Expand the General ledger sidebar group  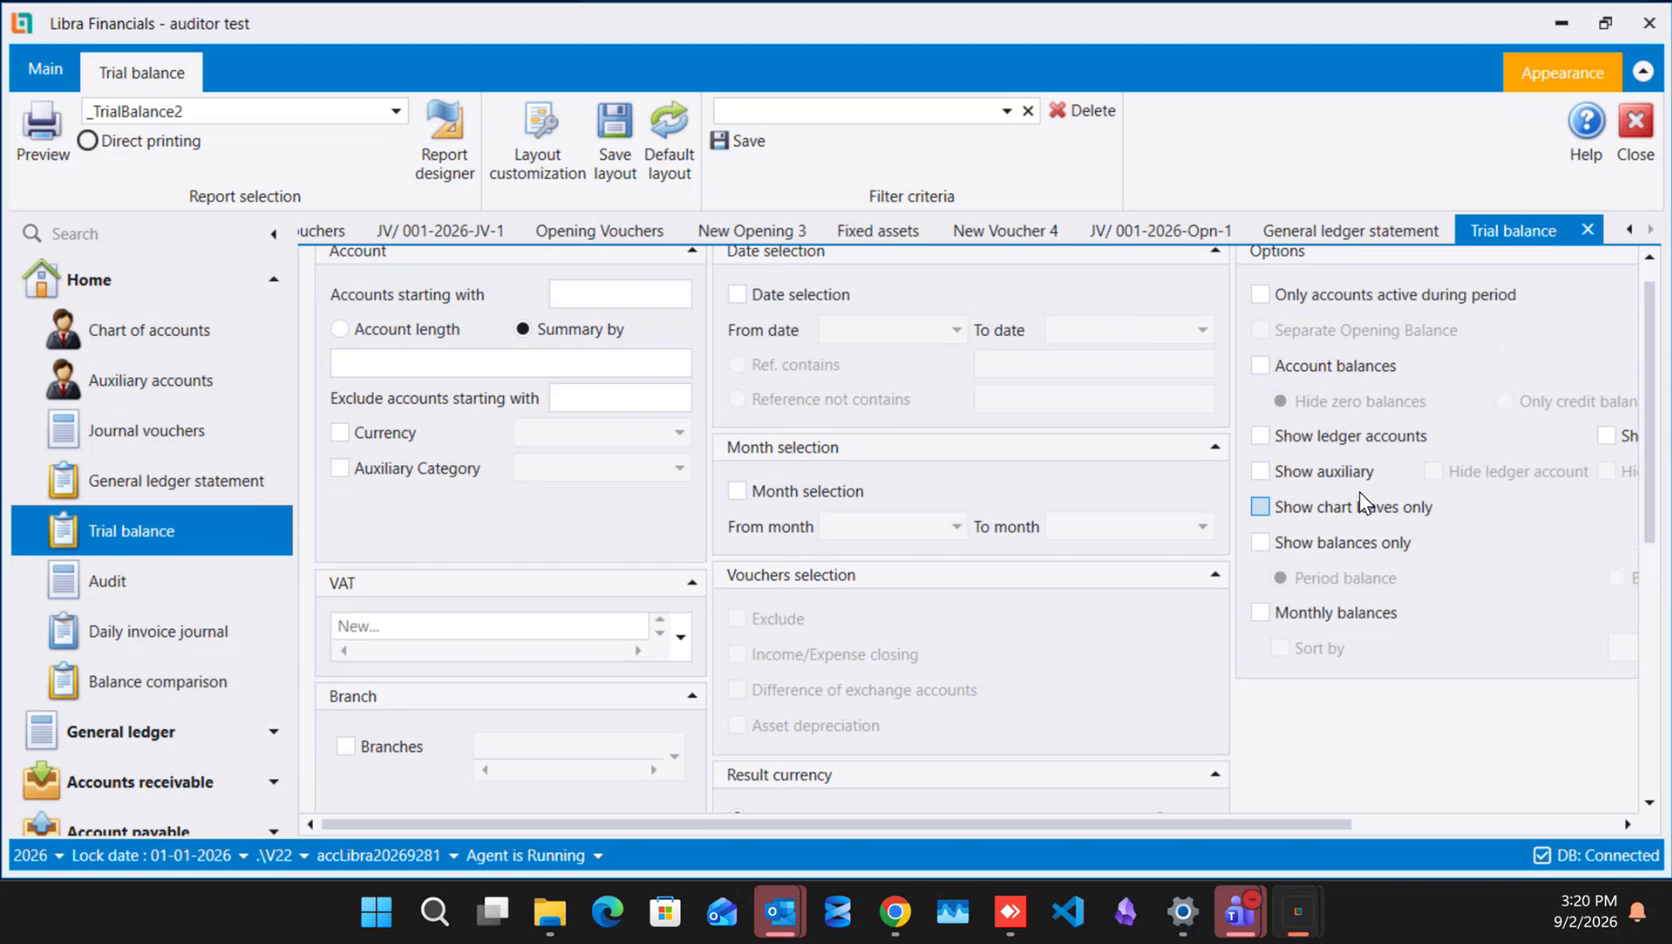pyautogui.click(x=273, y=732)
